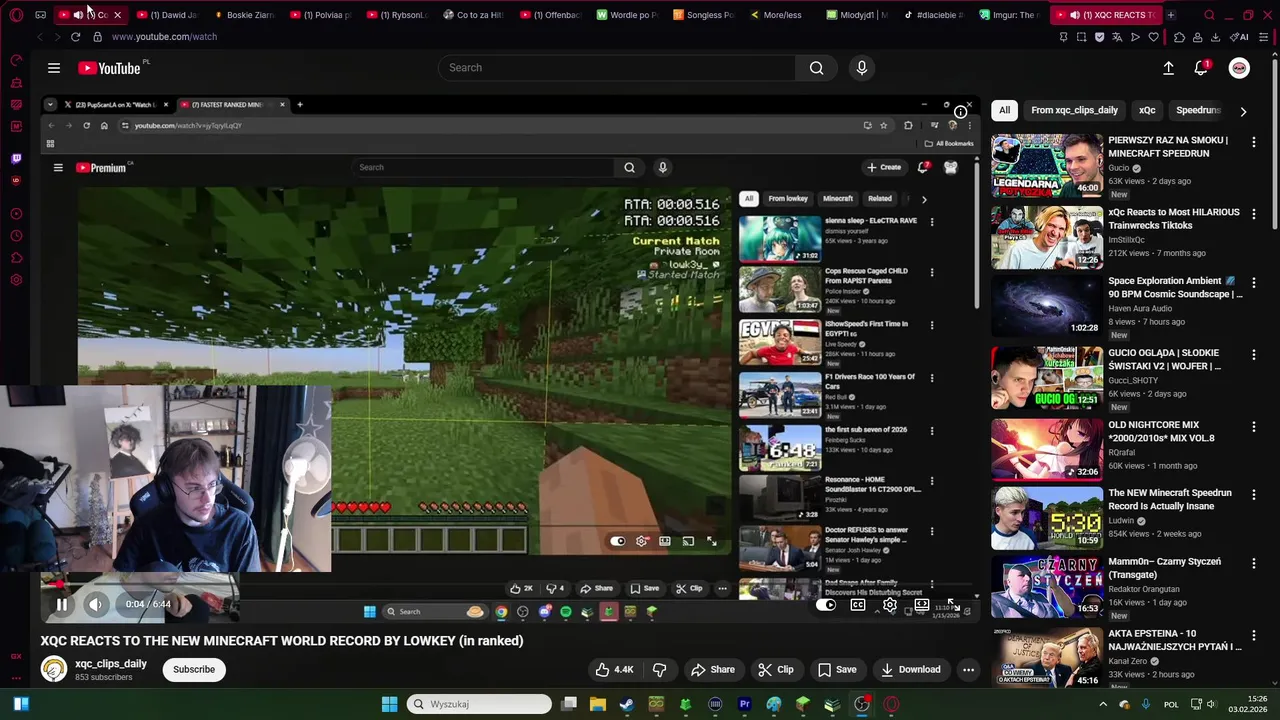
Task: Open more actions menu beside Download
Action: tap(968, 670)
